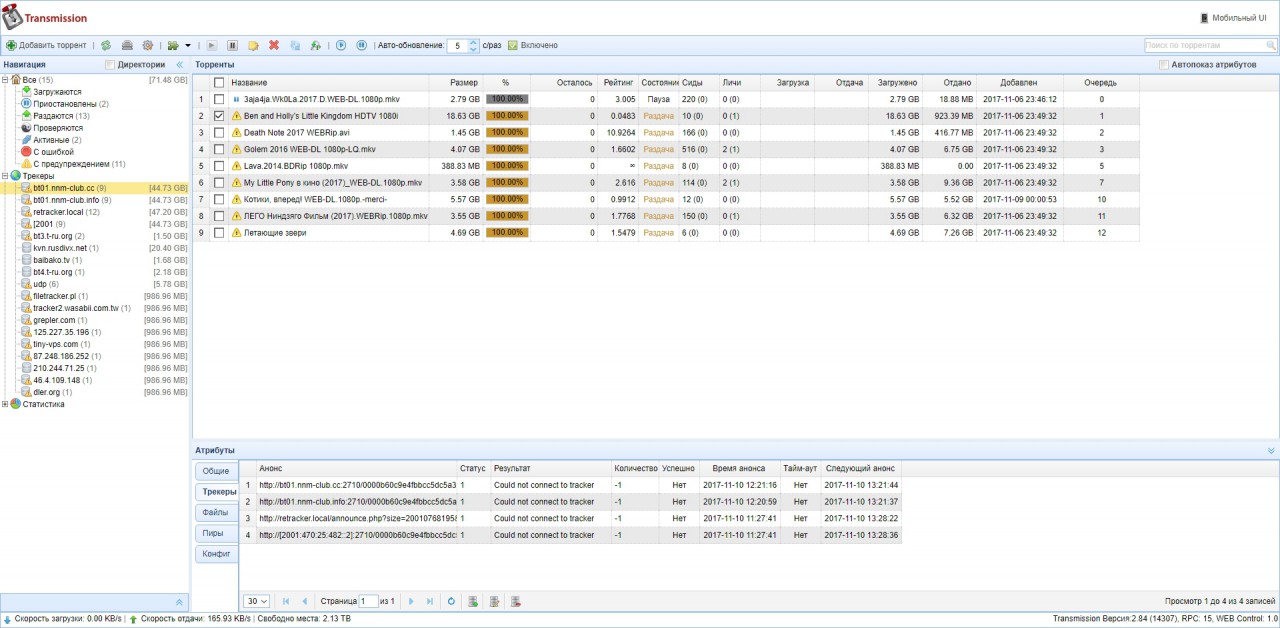Switch to the Пиры tab

[x=216, y=534]
